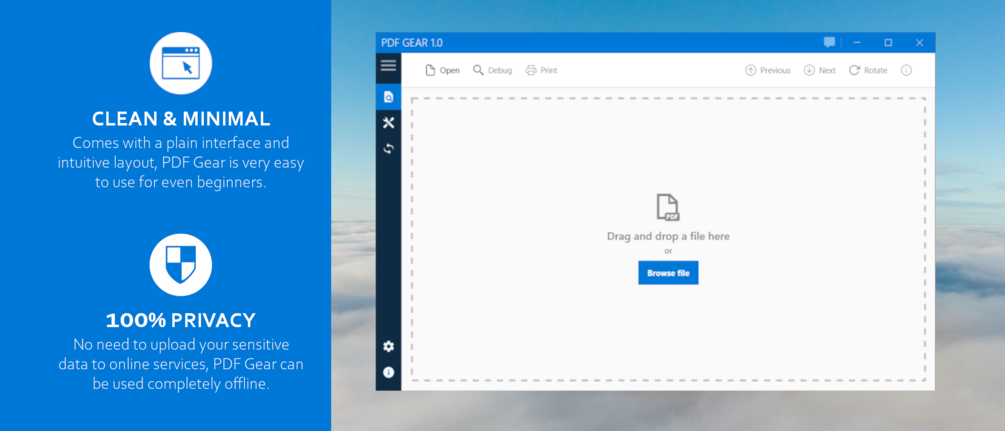Viewport: 1005px width, 431px height.
Task: Close the PDF Gear window
Action: (x=920, y=43)
